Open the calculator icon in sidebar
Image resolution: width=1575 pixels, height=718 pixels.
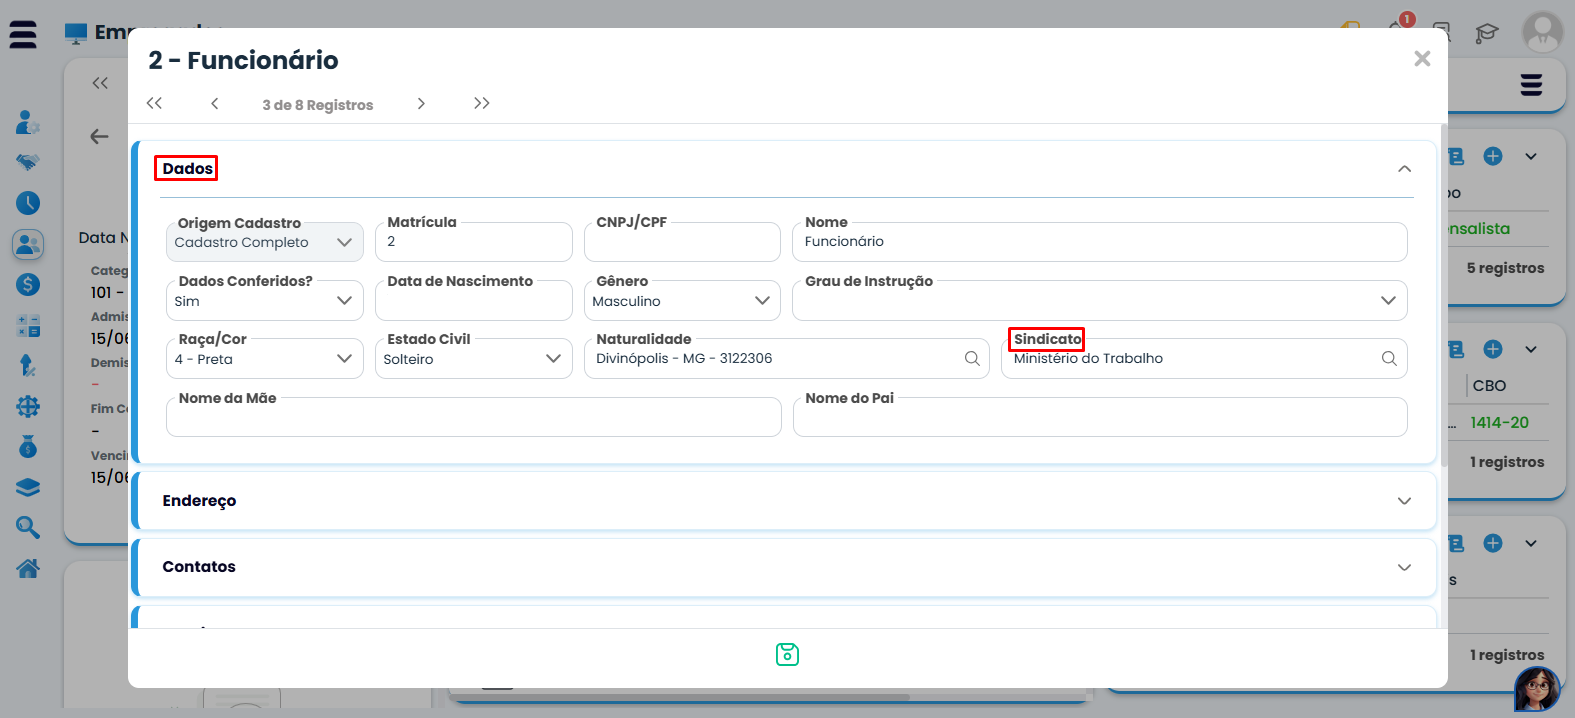coord(28,325)
